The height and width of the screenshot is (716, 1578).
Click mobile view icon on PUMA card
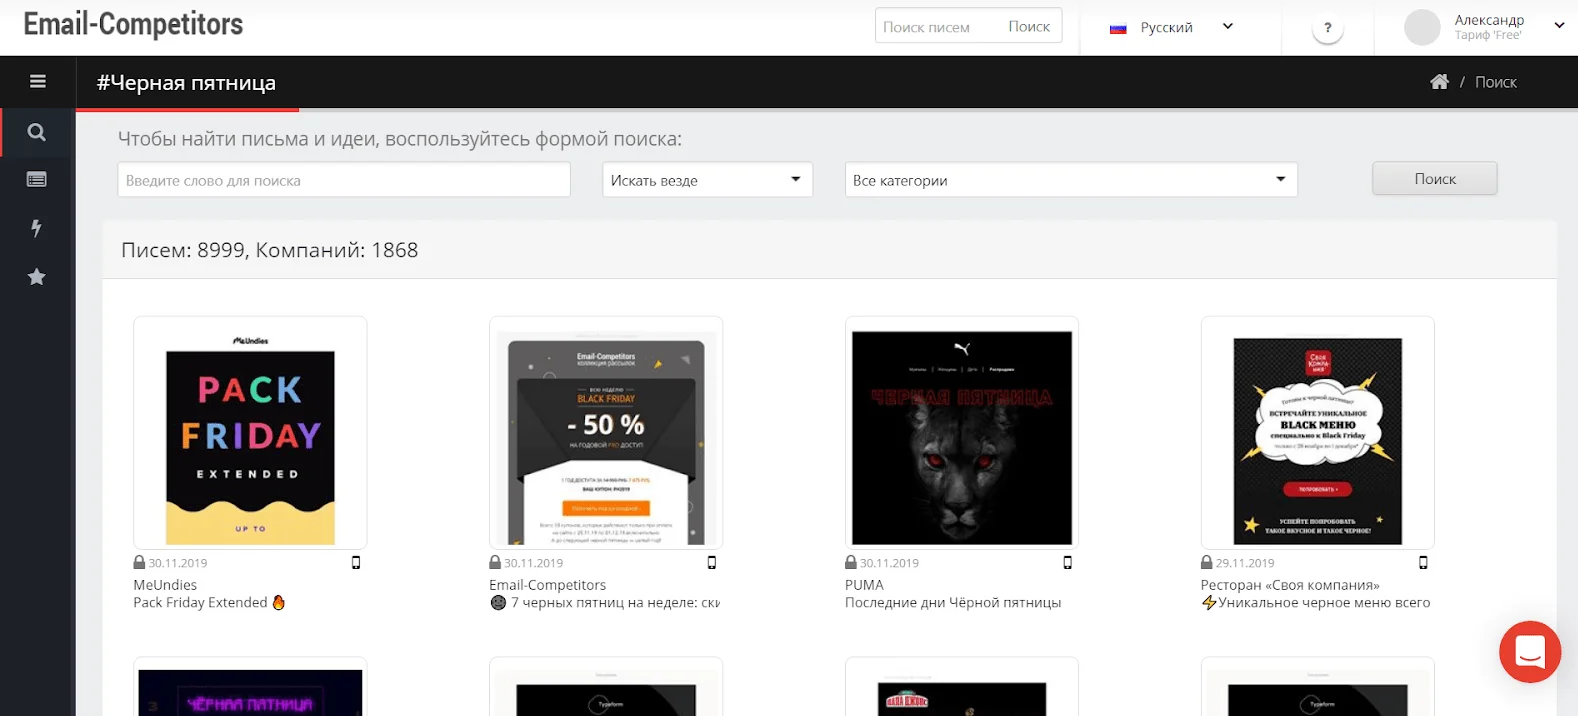1068,563
